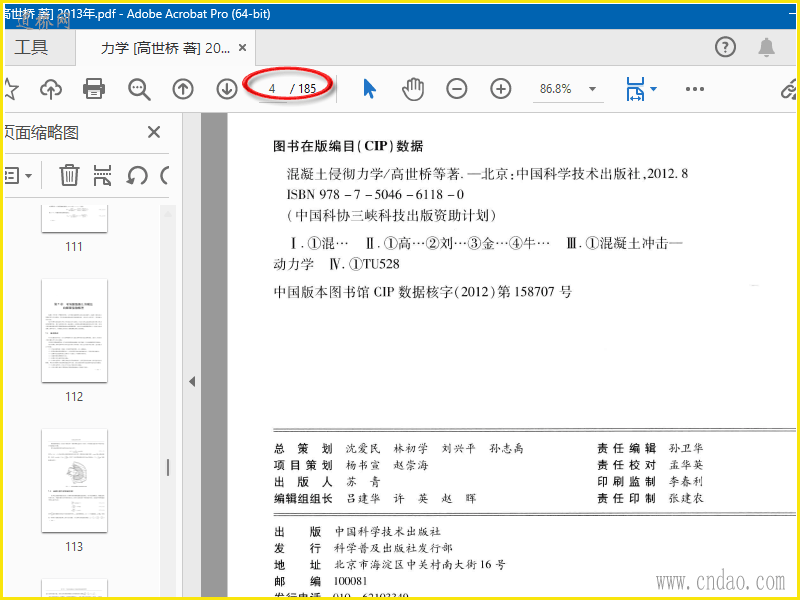Print the document
The width and height of the screenshot is (800, 600).
point(94,89)
